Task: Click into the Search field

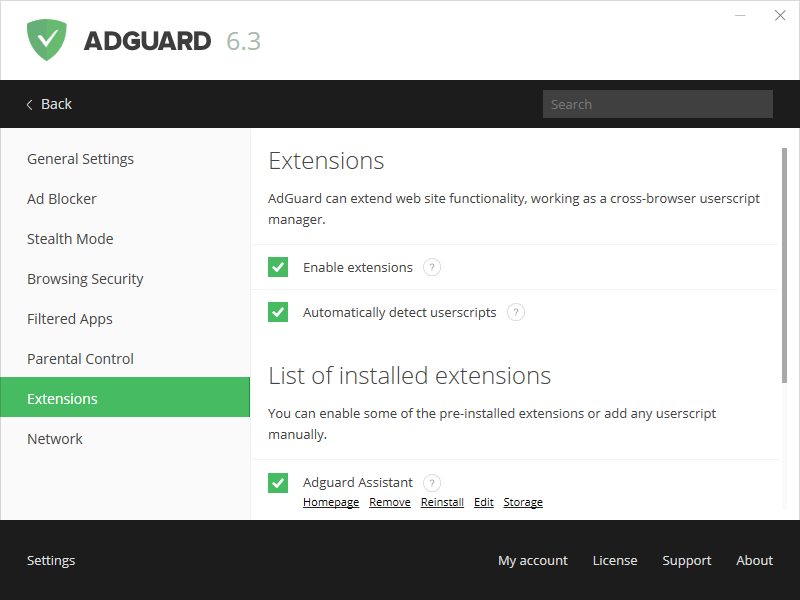Action: click(657, 104)
